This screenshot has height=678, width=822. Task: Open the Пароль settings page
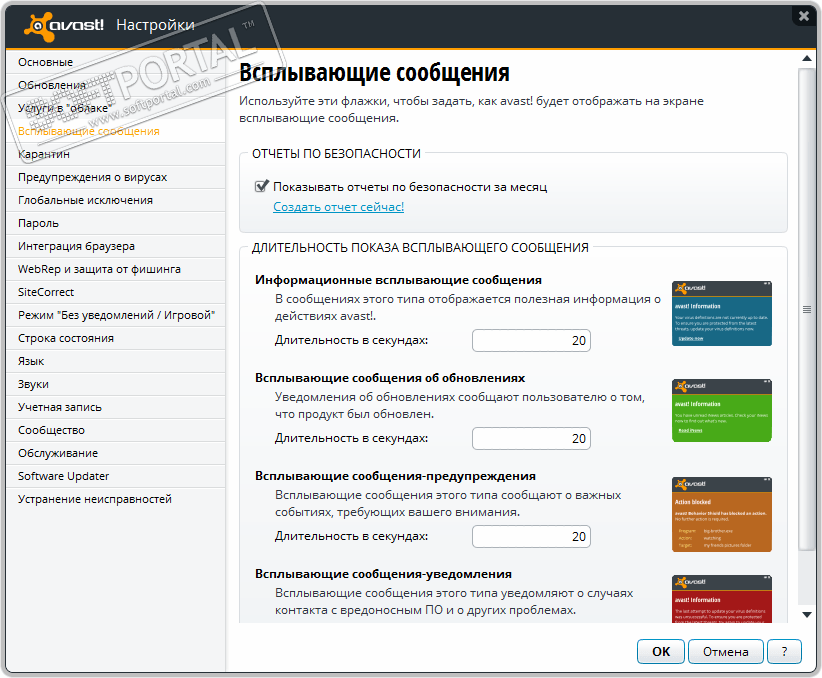(x=116, y=223)
